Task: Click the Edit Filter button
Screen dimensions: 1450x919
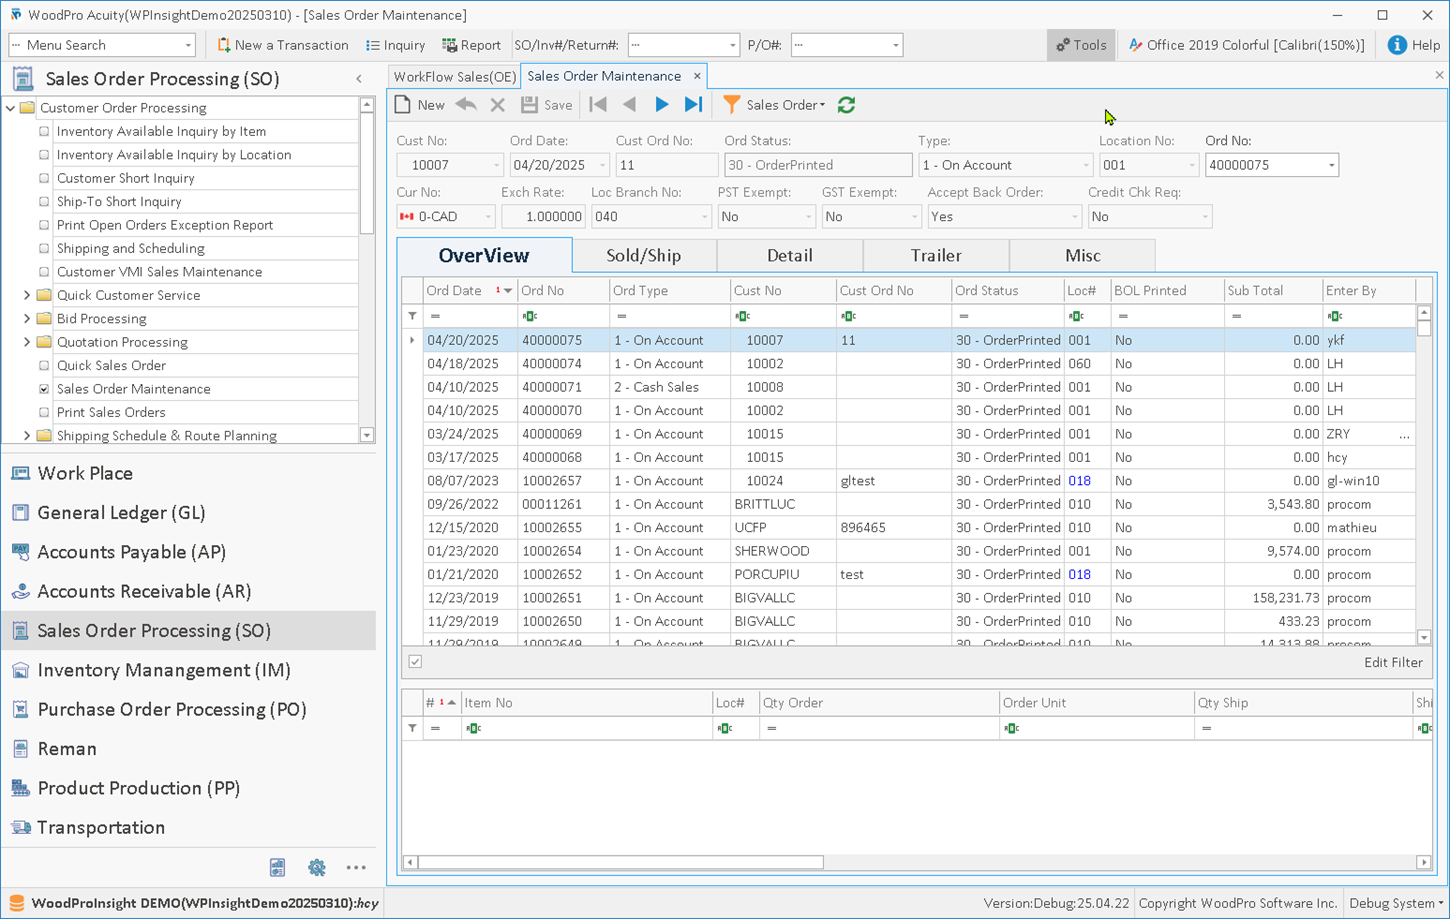Action: 1392,662
